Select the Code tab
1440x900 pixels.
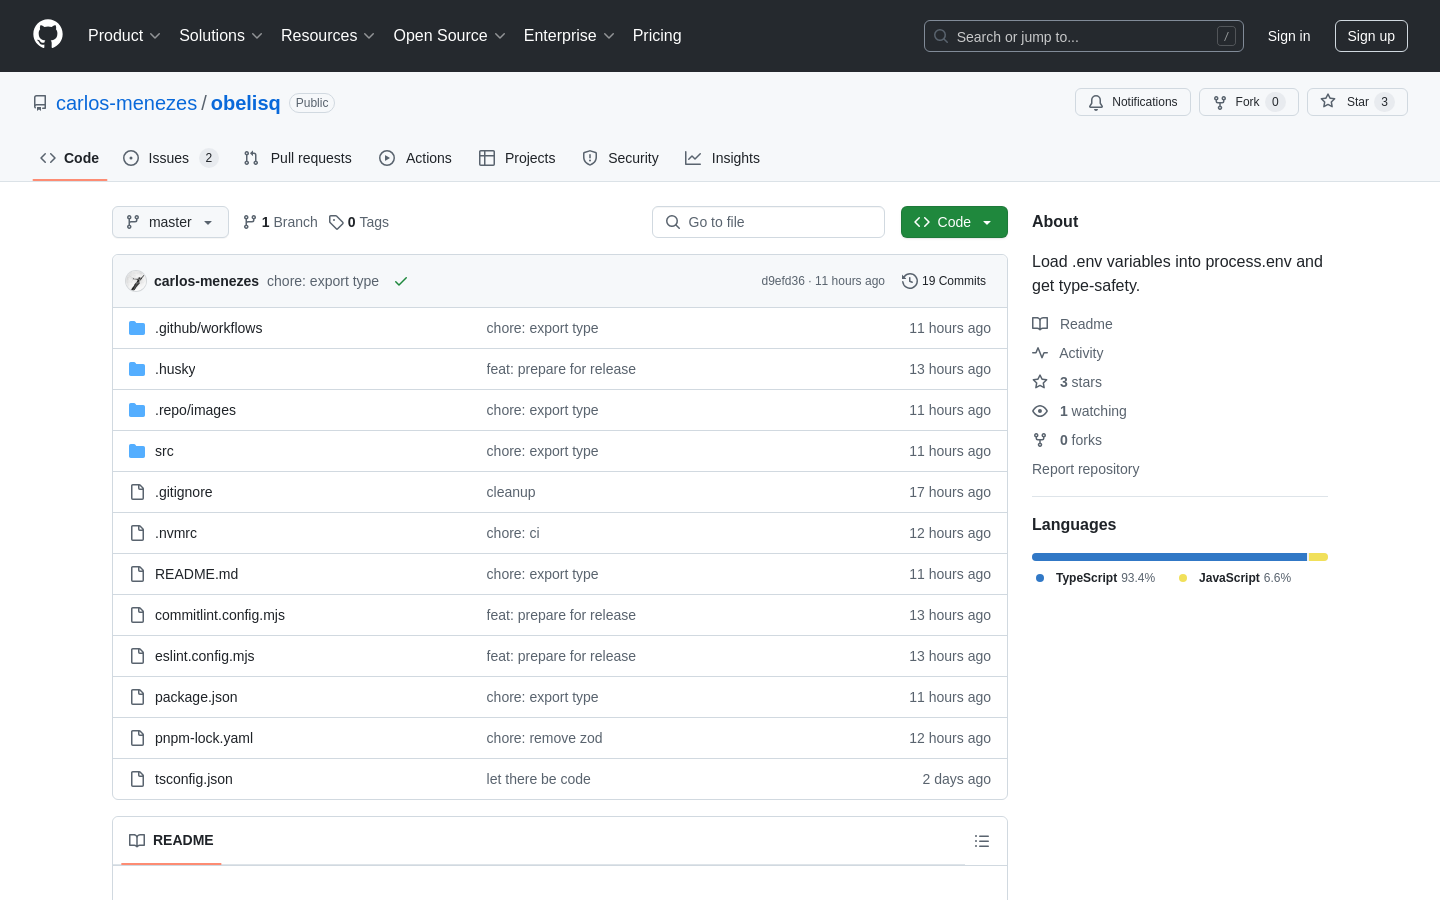tap(69, 158)
